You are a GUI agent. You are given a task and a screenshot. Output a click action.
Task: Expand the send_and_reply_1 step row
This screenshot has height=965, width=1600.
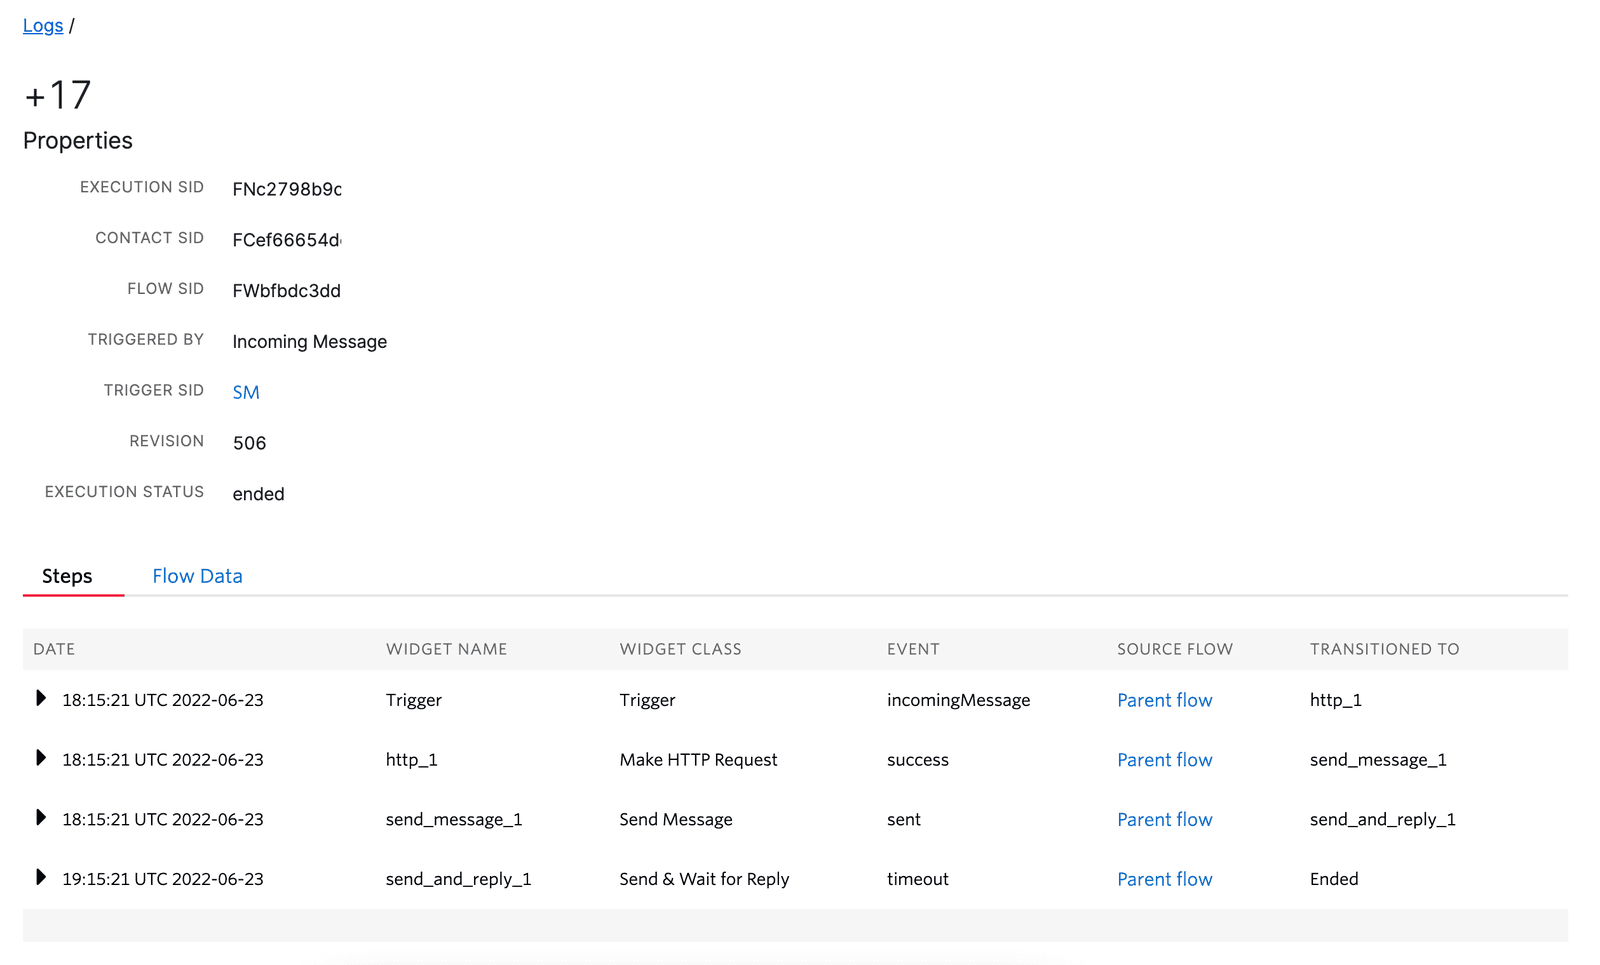pyautogui.click(x=40, y=878)
